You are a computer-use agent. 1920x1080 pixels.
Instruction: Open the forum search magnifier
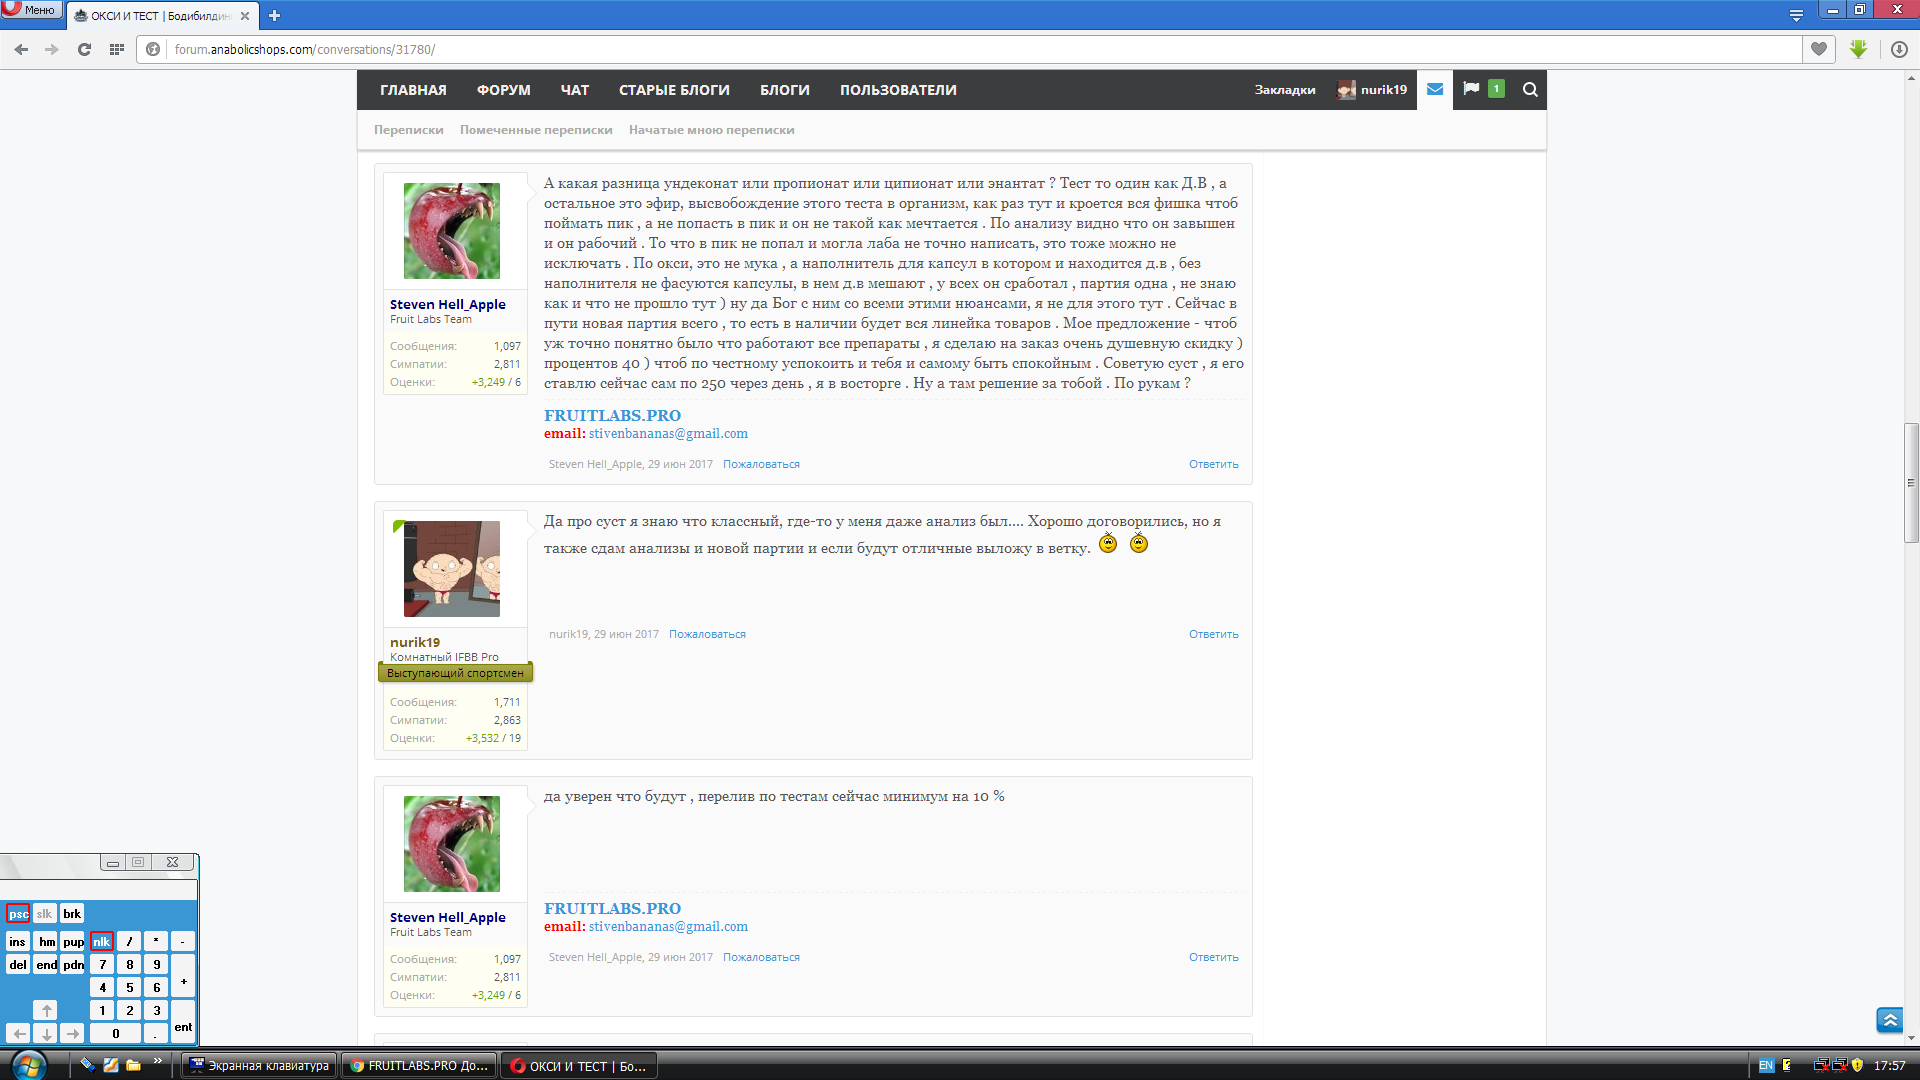(x=1530, y=89)
